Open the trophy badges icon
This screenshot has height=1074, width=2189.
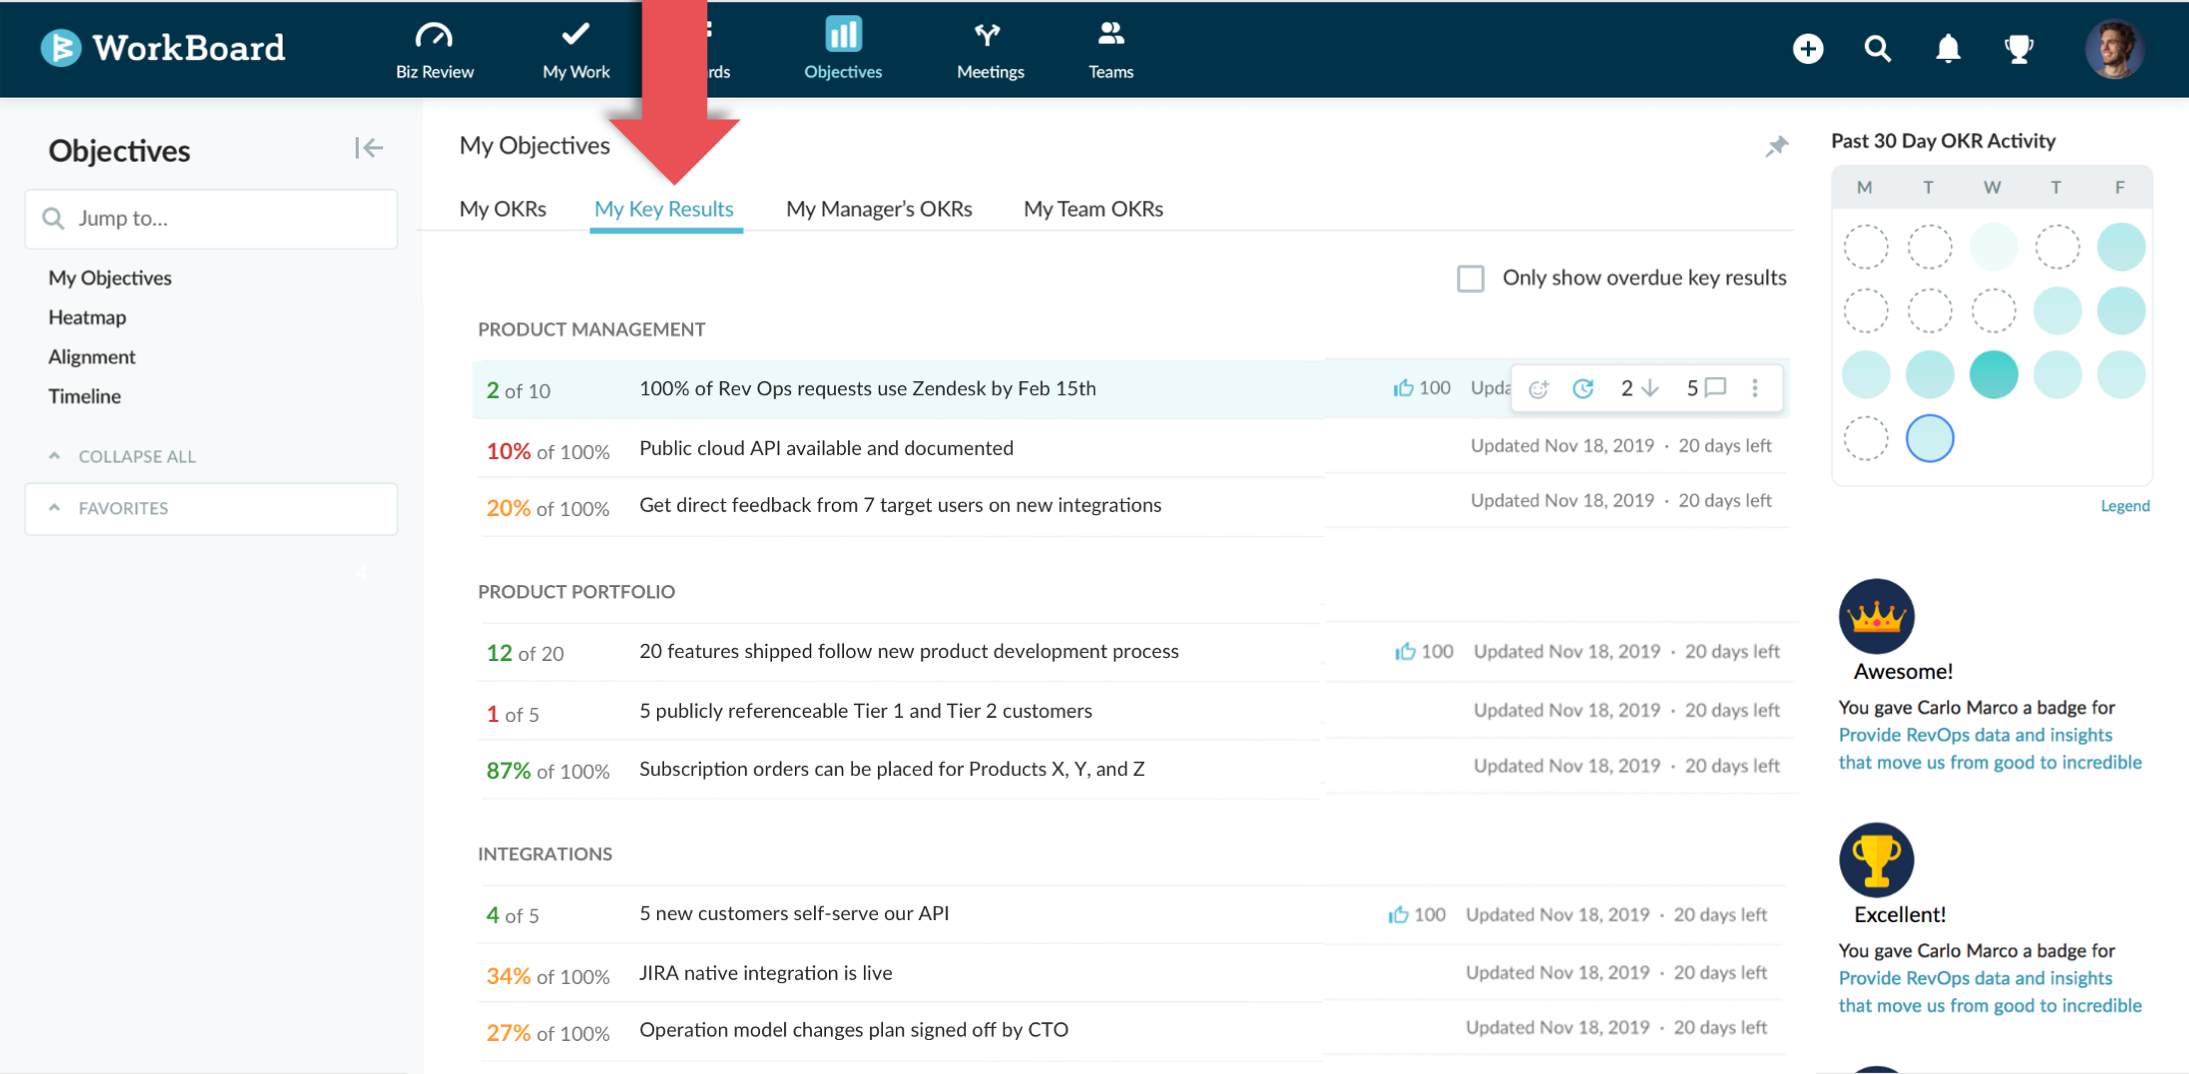coord(2018,48)
